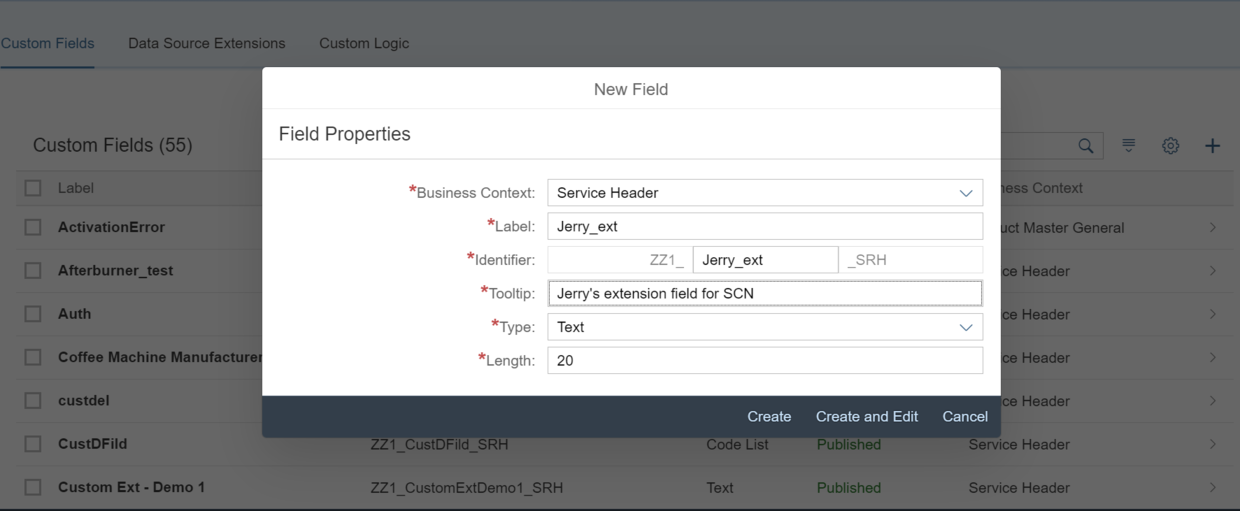Open table settings gear icon
The image size is (1240, 511).
tap(1170, 146)
